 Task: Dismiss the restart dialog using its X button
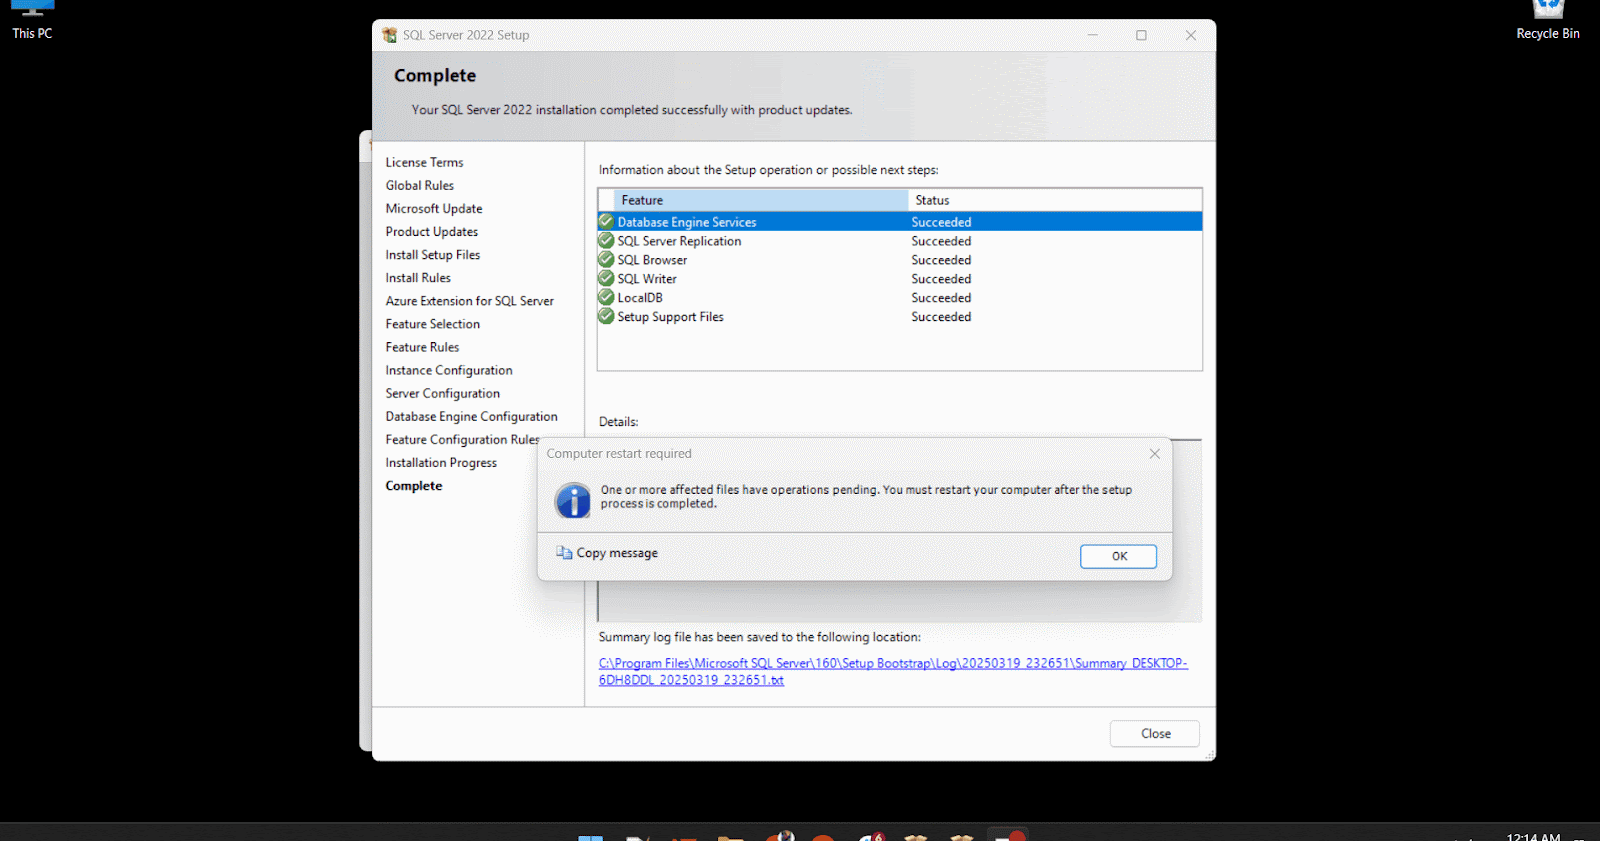point(1154,454)
